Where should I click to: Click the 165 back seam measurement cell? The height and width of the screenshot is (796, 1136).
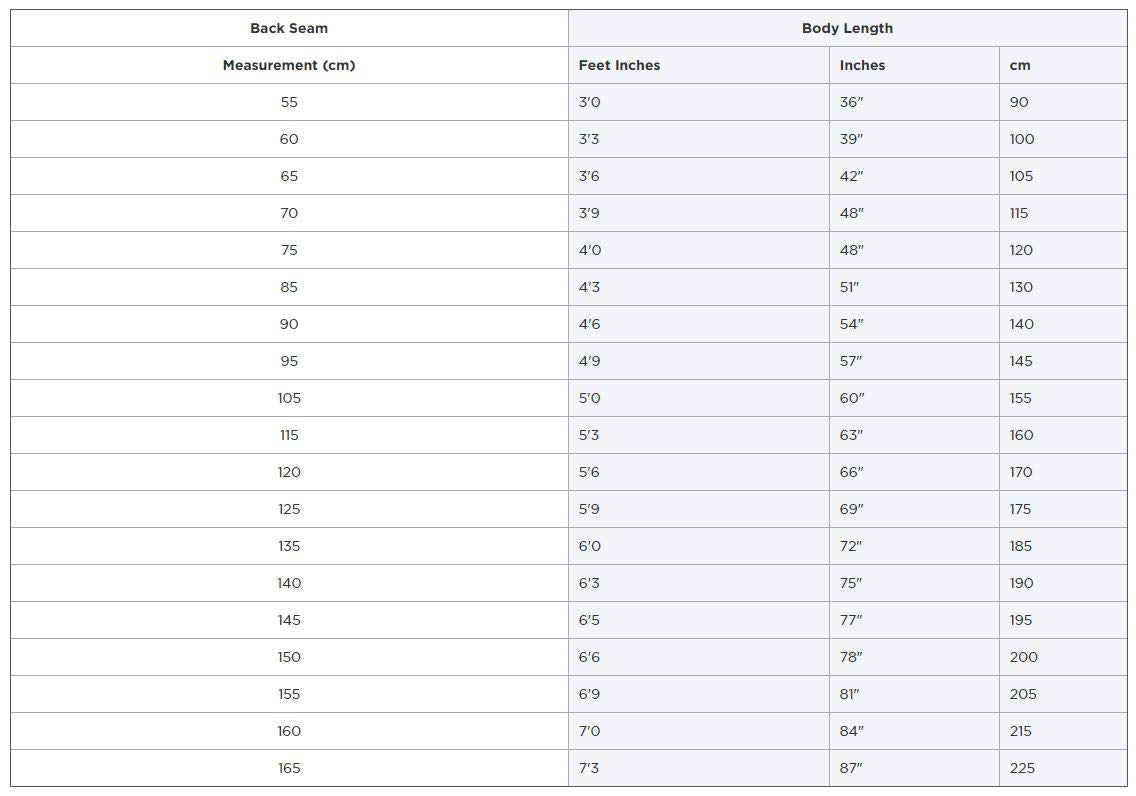289,768
